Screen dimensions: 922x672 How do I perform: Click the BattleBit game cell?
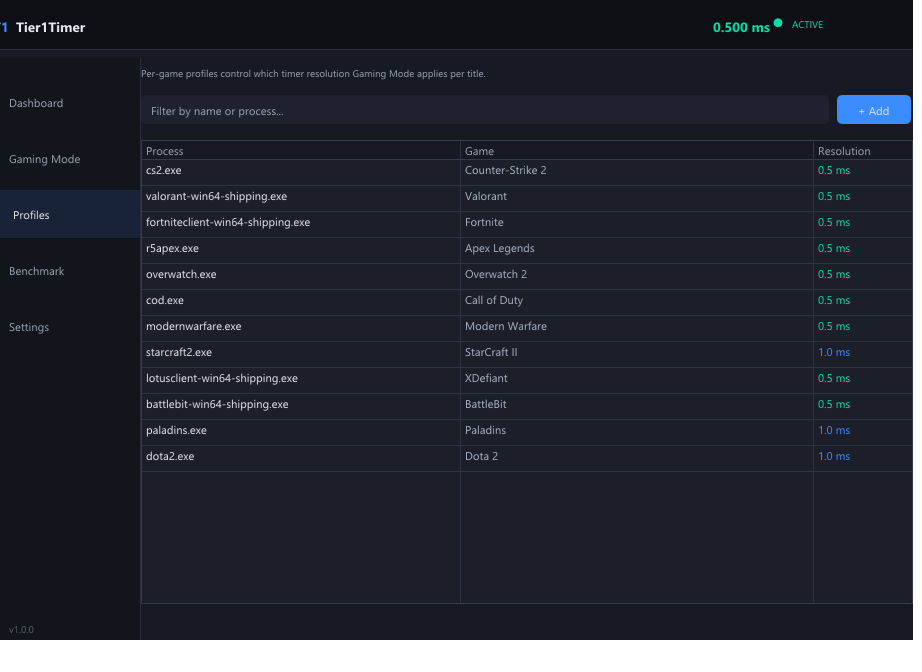pyautogui.click(x=636, y=404)
